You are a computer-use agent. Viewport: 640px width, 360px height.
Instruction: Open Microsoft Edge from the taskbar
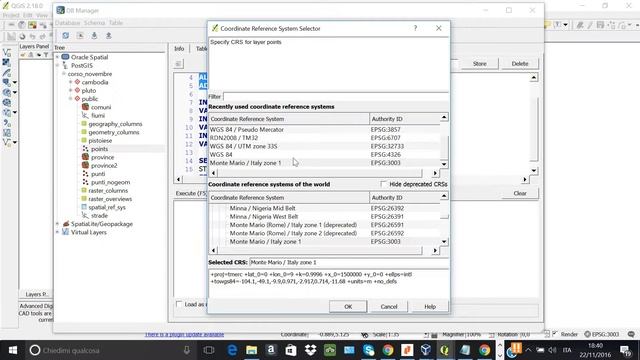[232, 350]
